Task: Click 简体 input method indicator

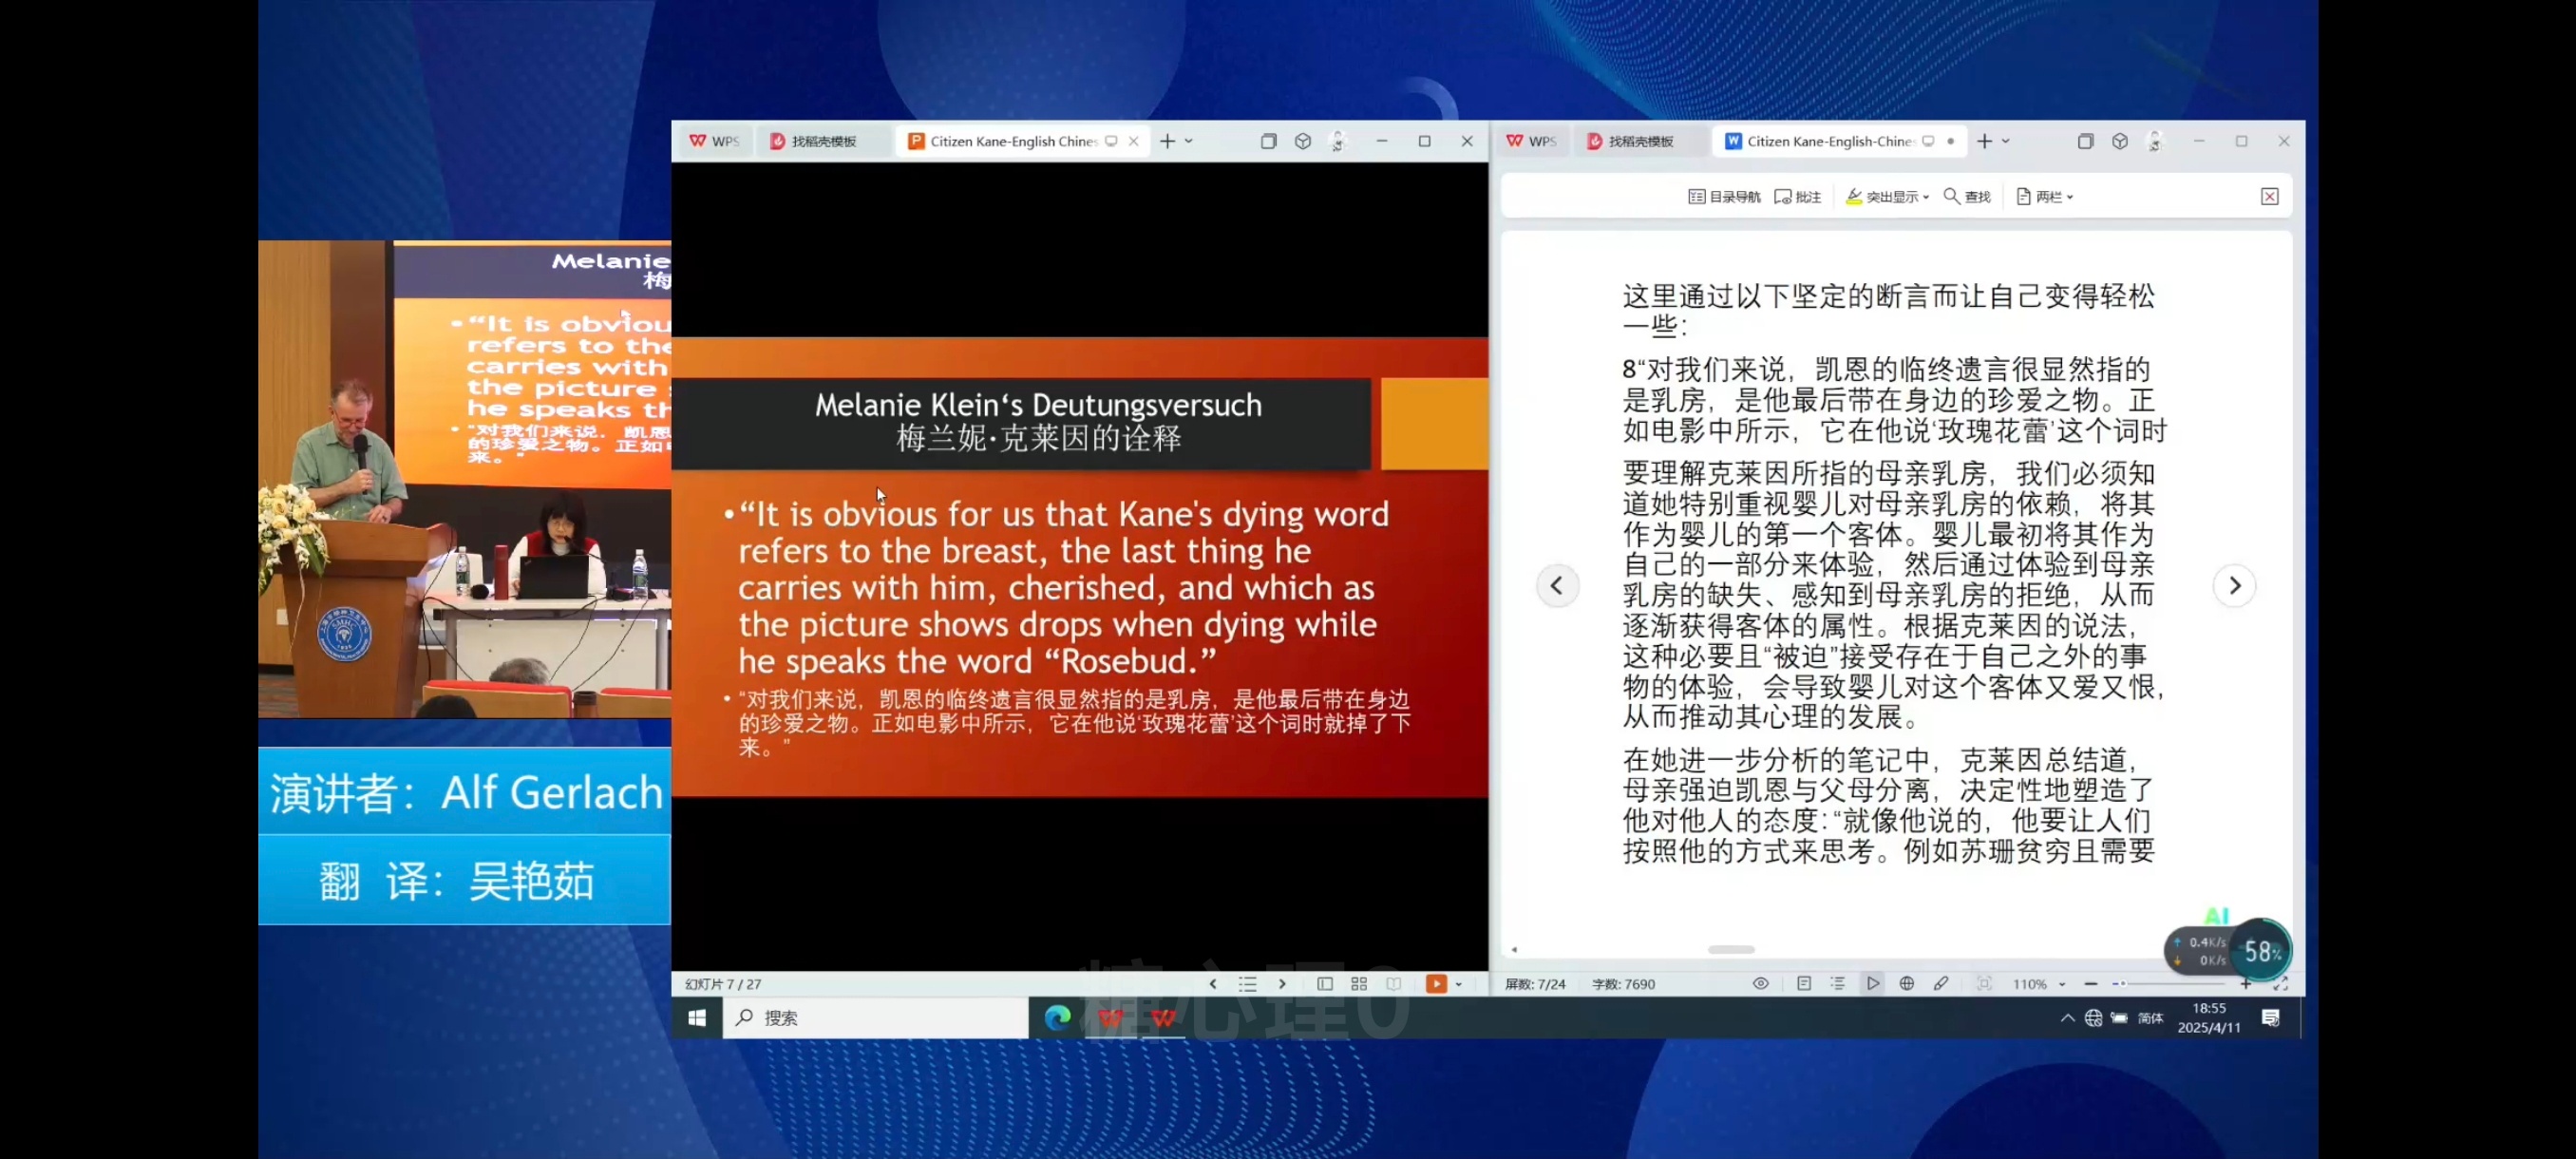Action: 2150,1018
